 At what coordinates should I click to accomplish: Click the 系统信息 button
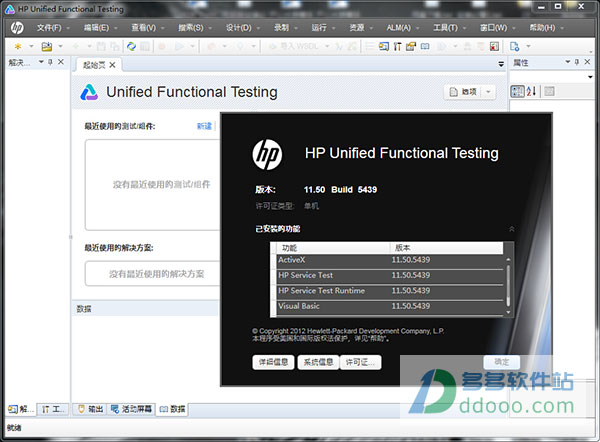tap(318, 362)
